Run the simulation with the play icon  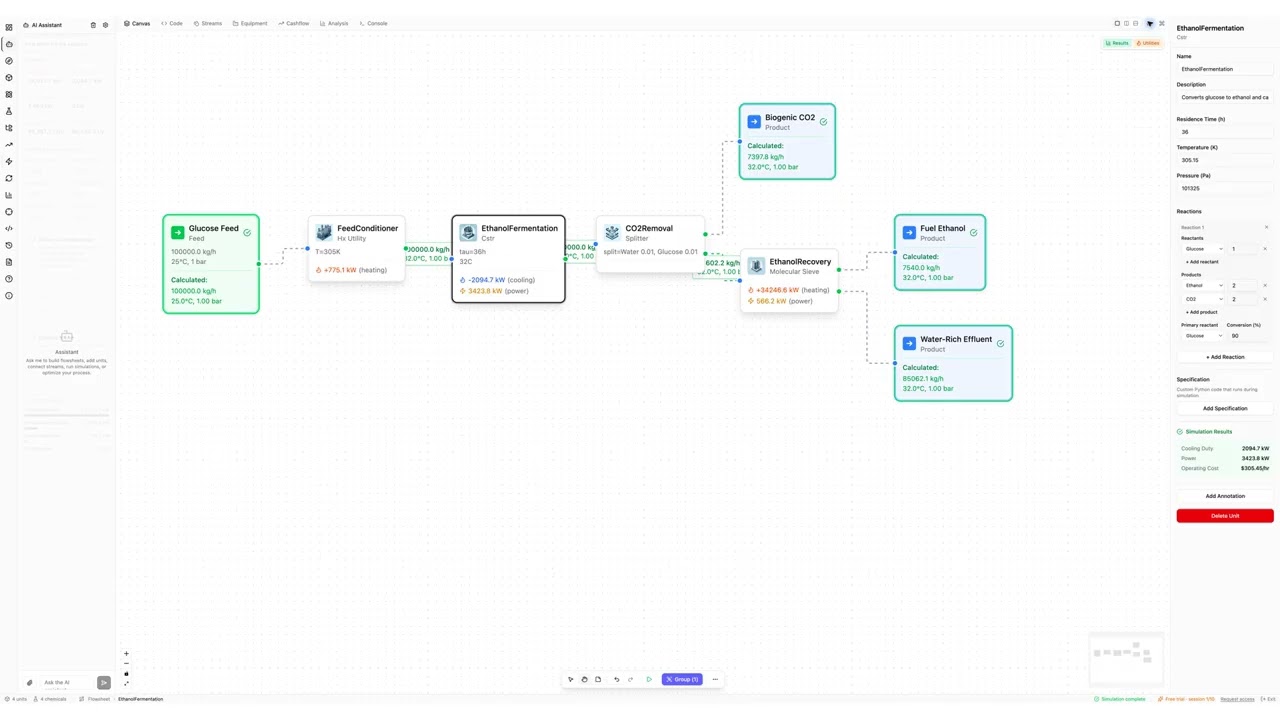click(x=649, y=679)
